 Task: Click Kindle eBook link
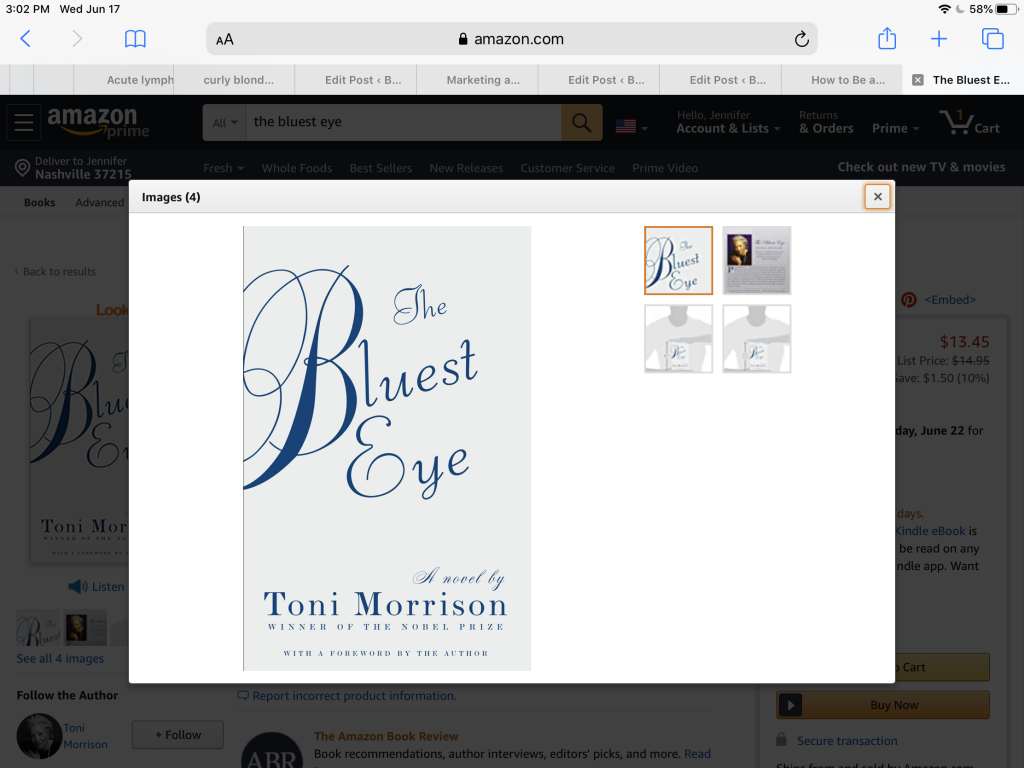pyautogui.click(x=930, y=531)
